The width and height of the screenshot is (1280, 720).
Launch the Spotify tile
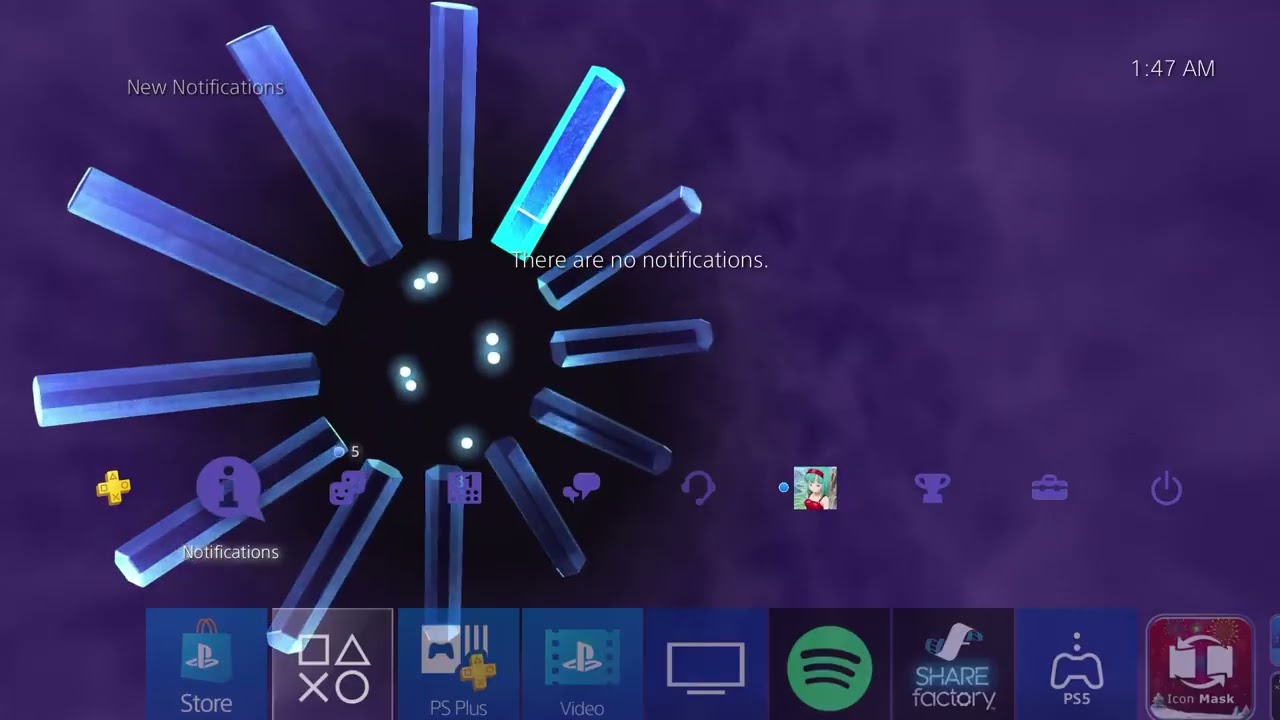pyautogui.click(x=829, y=664)
